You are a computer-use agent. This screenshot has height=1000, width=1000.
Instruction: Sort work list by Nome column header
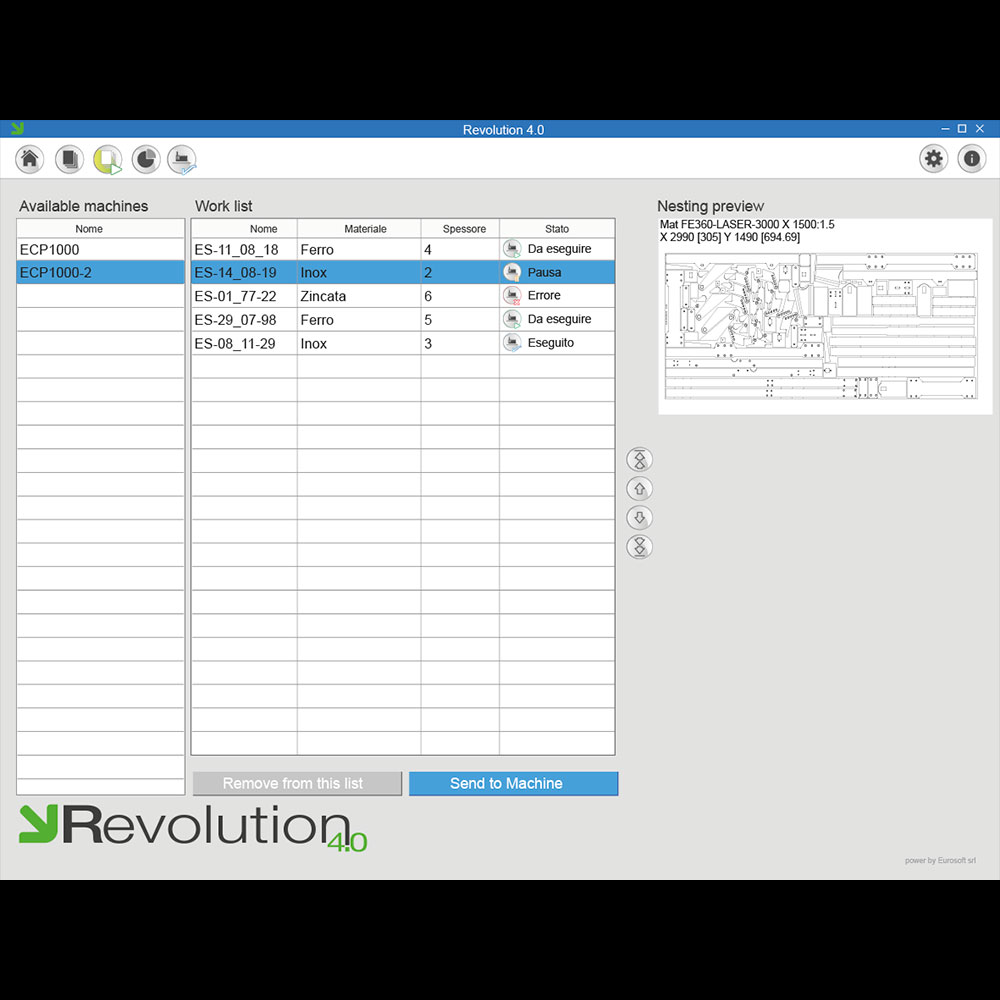(244, 228)
